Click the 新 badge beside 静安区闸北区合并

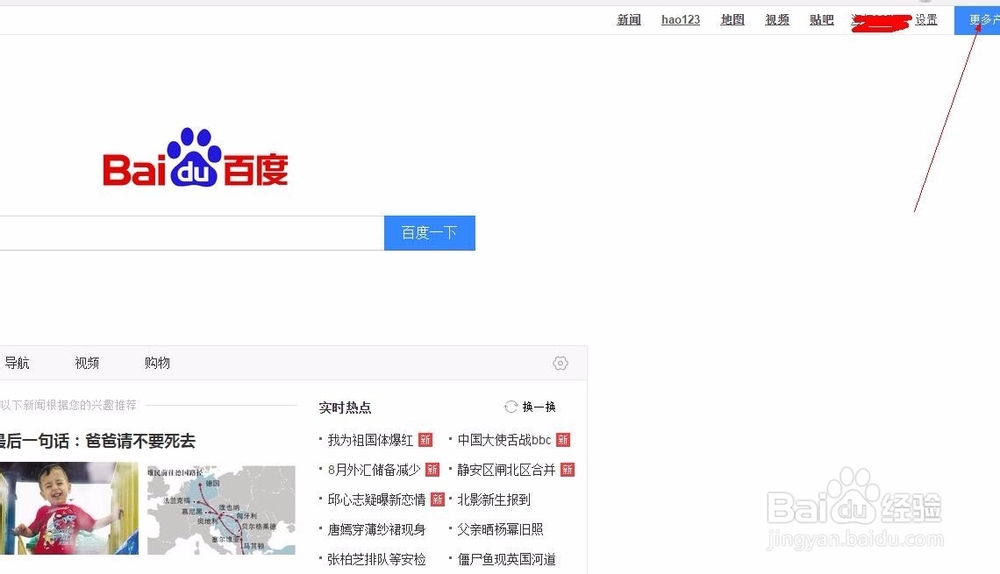[568, 470]
